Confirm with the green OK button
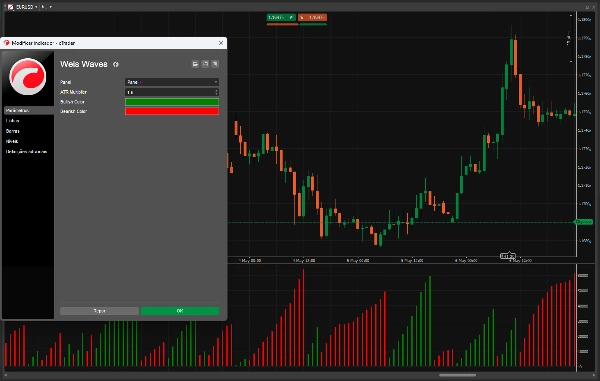600x381 pixels. point(180,311)
